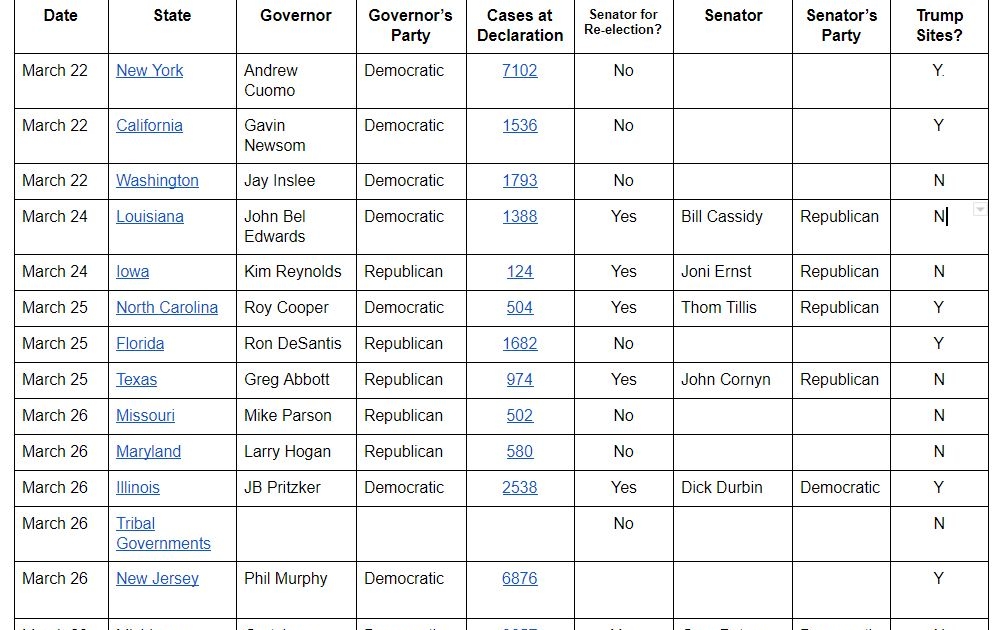Open the New Jersey link
This screenshot has height=630, width=998.
[157, 579]
